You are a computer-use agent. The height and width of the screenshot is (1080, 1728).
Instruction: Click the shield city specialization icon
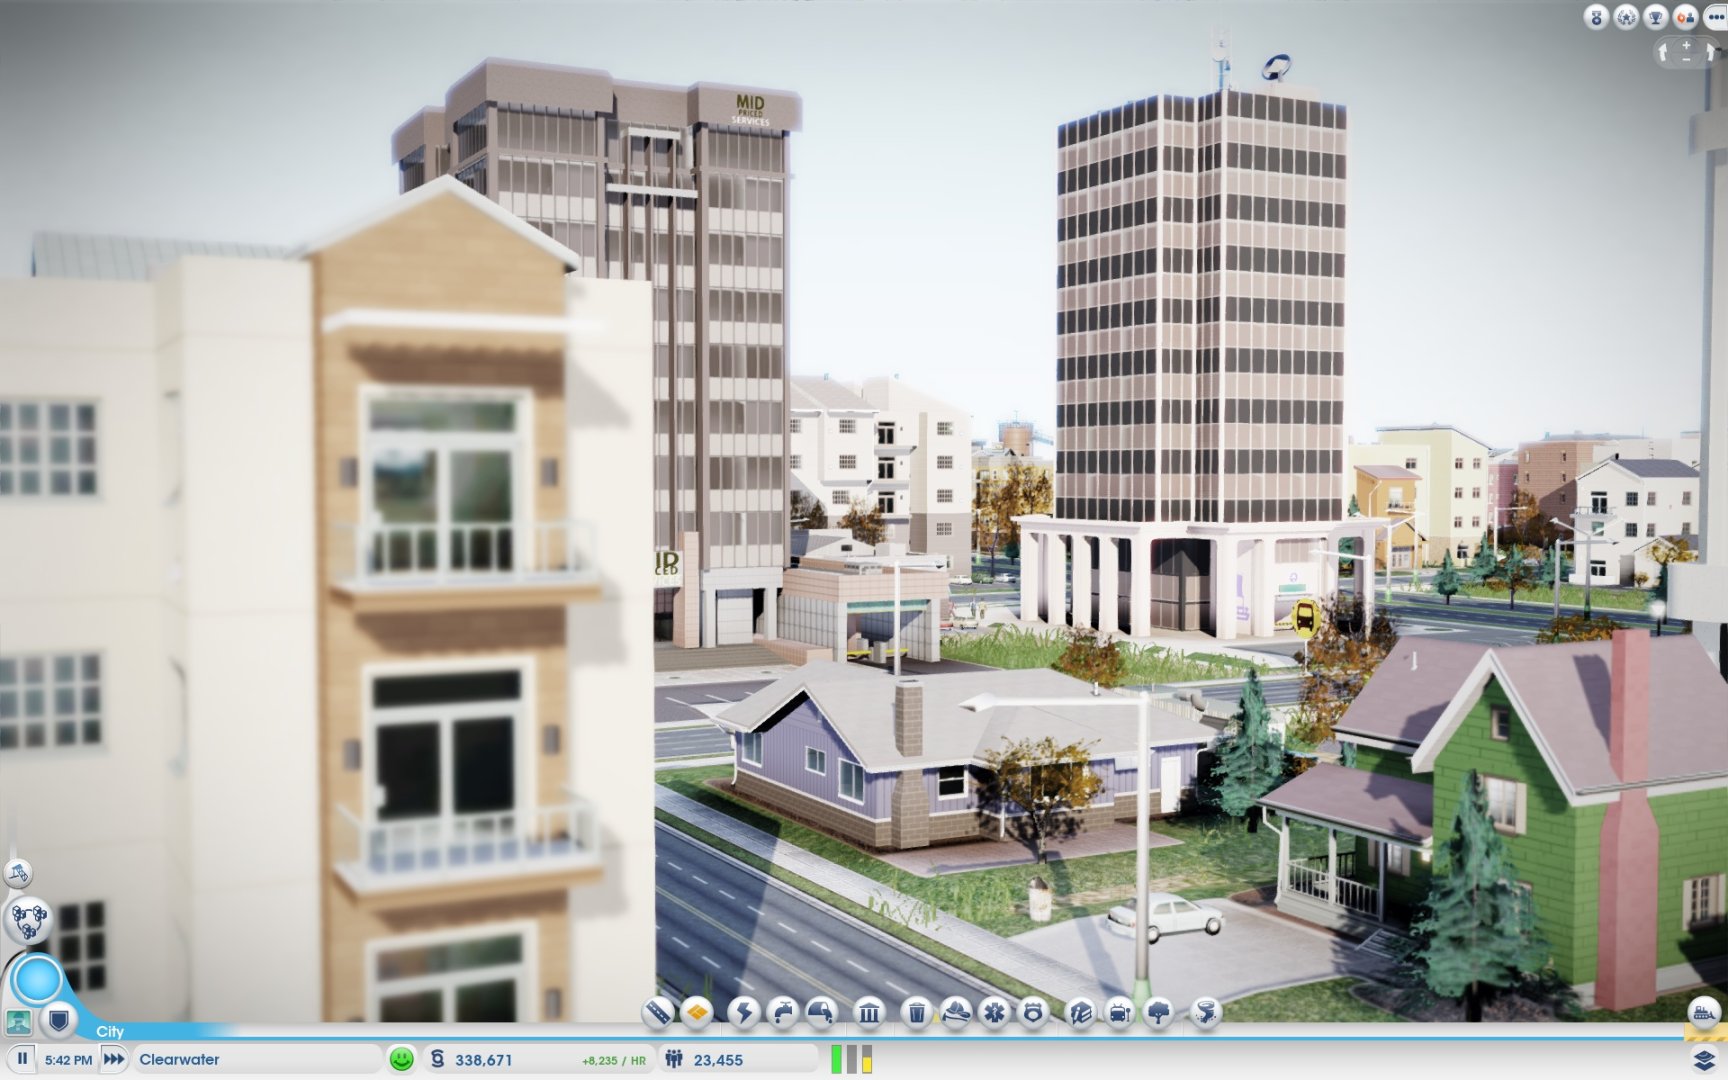click(x=59, y=1021)
